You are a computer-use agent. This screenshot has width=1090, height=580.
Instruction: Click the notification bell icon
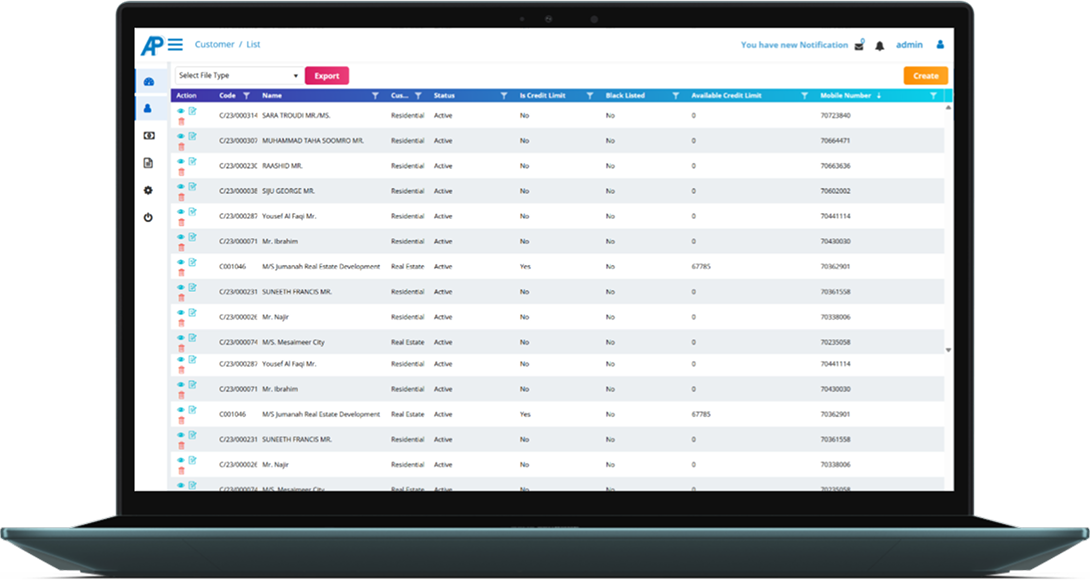click(x=880, y=46)
